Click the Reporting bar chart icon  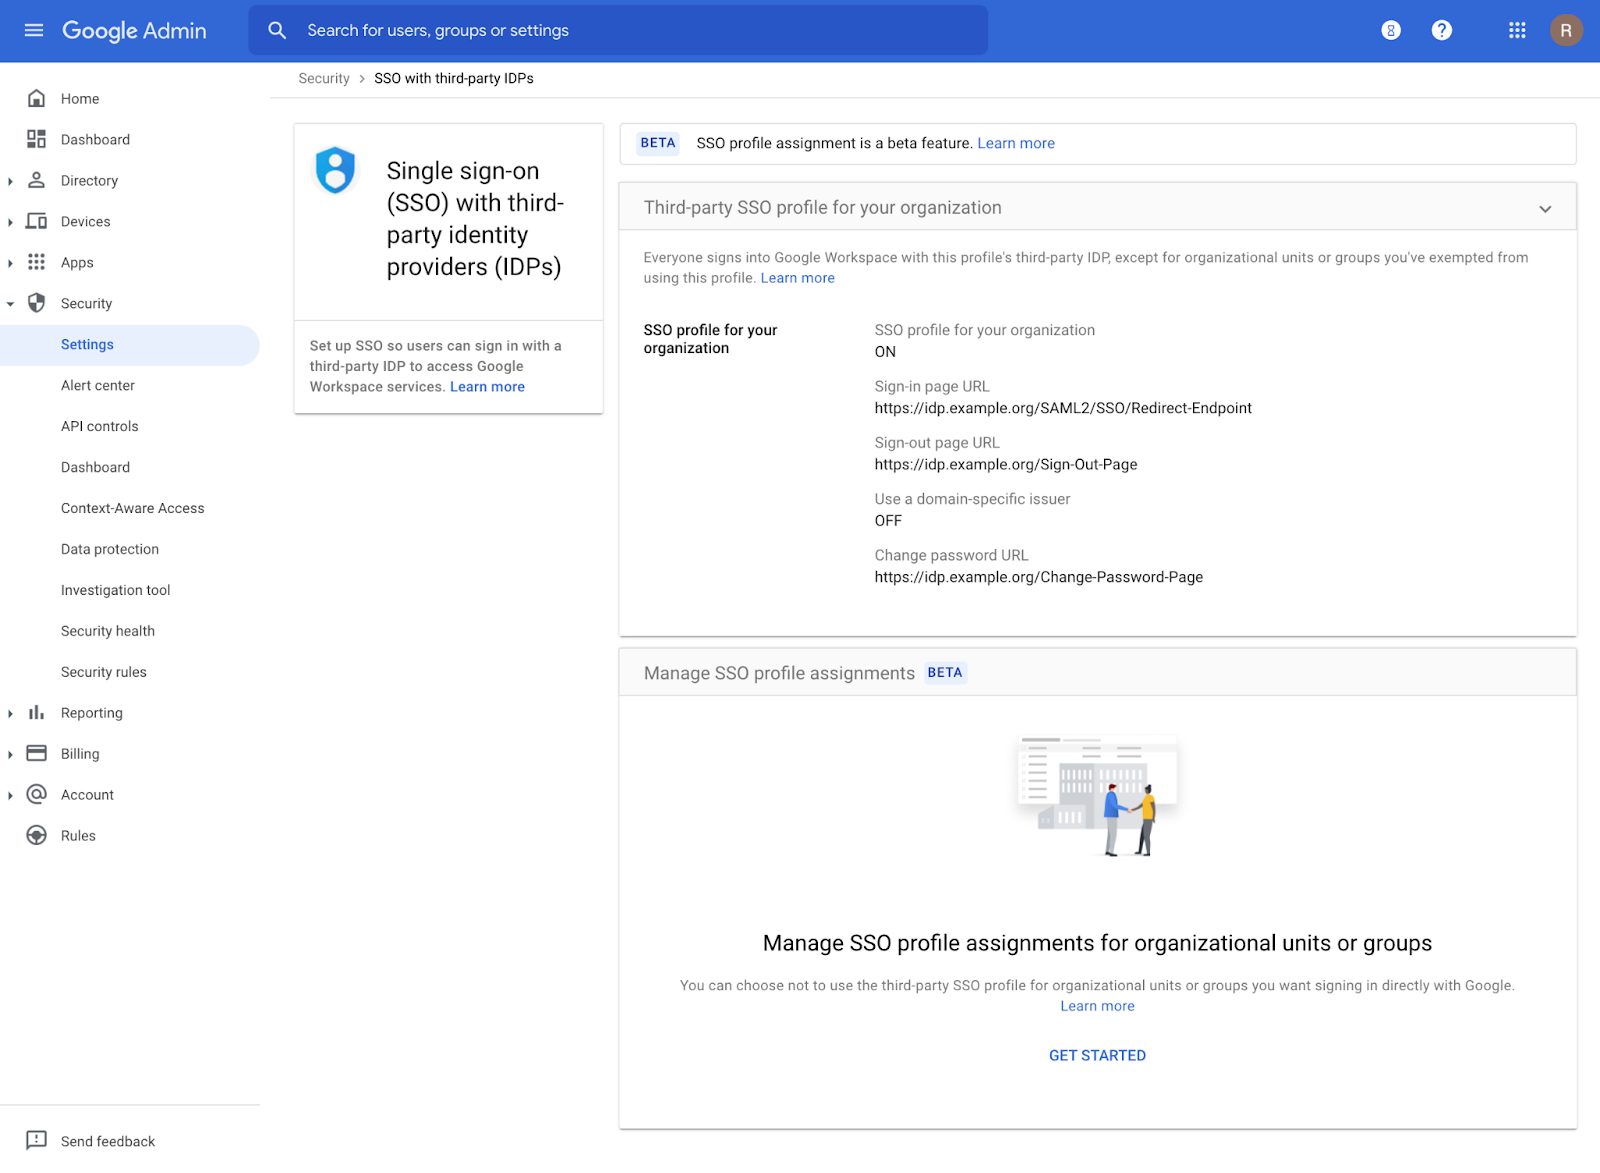[x=36, y=712]
